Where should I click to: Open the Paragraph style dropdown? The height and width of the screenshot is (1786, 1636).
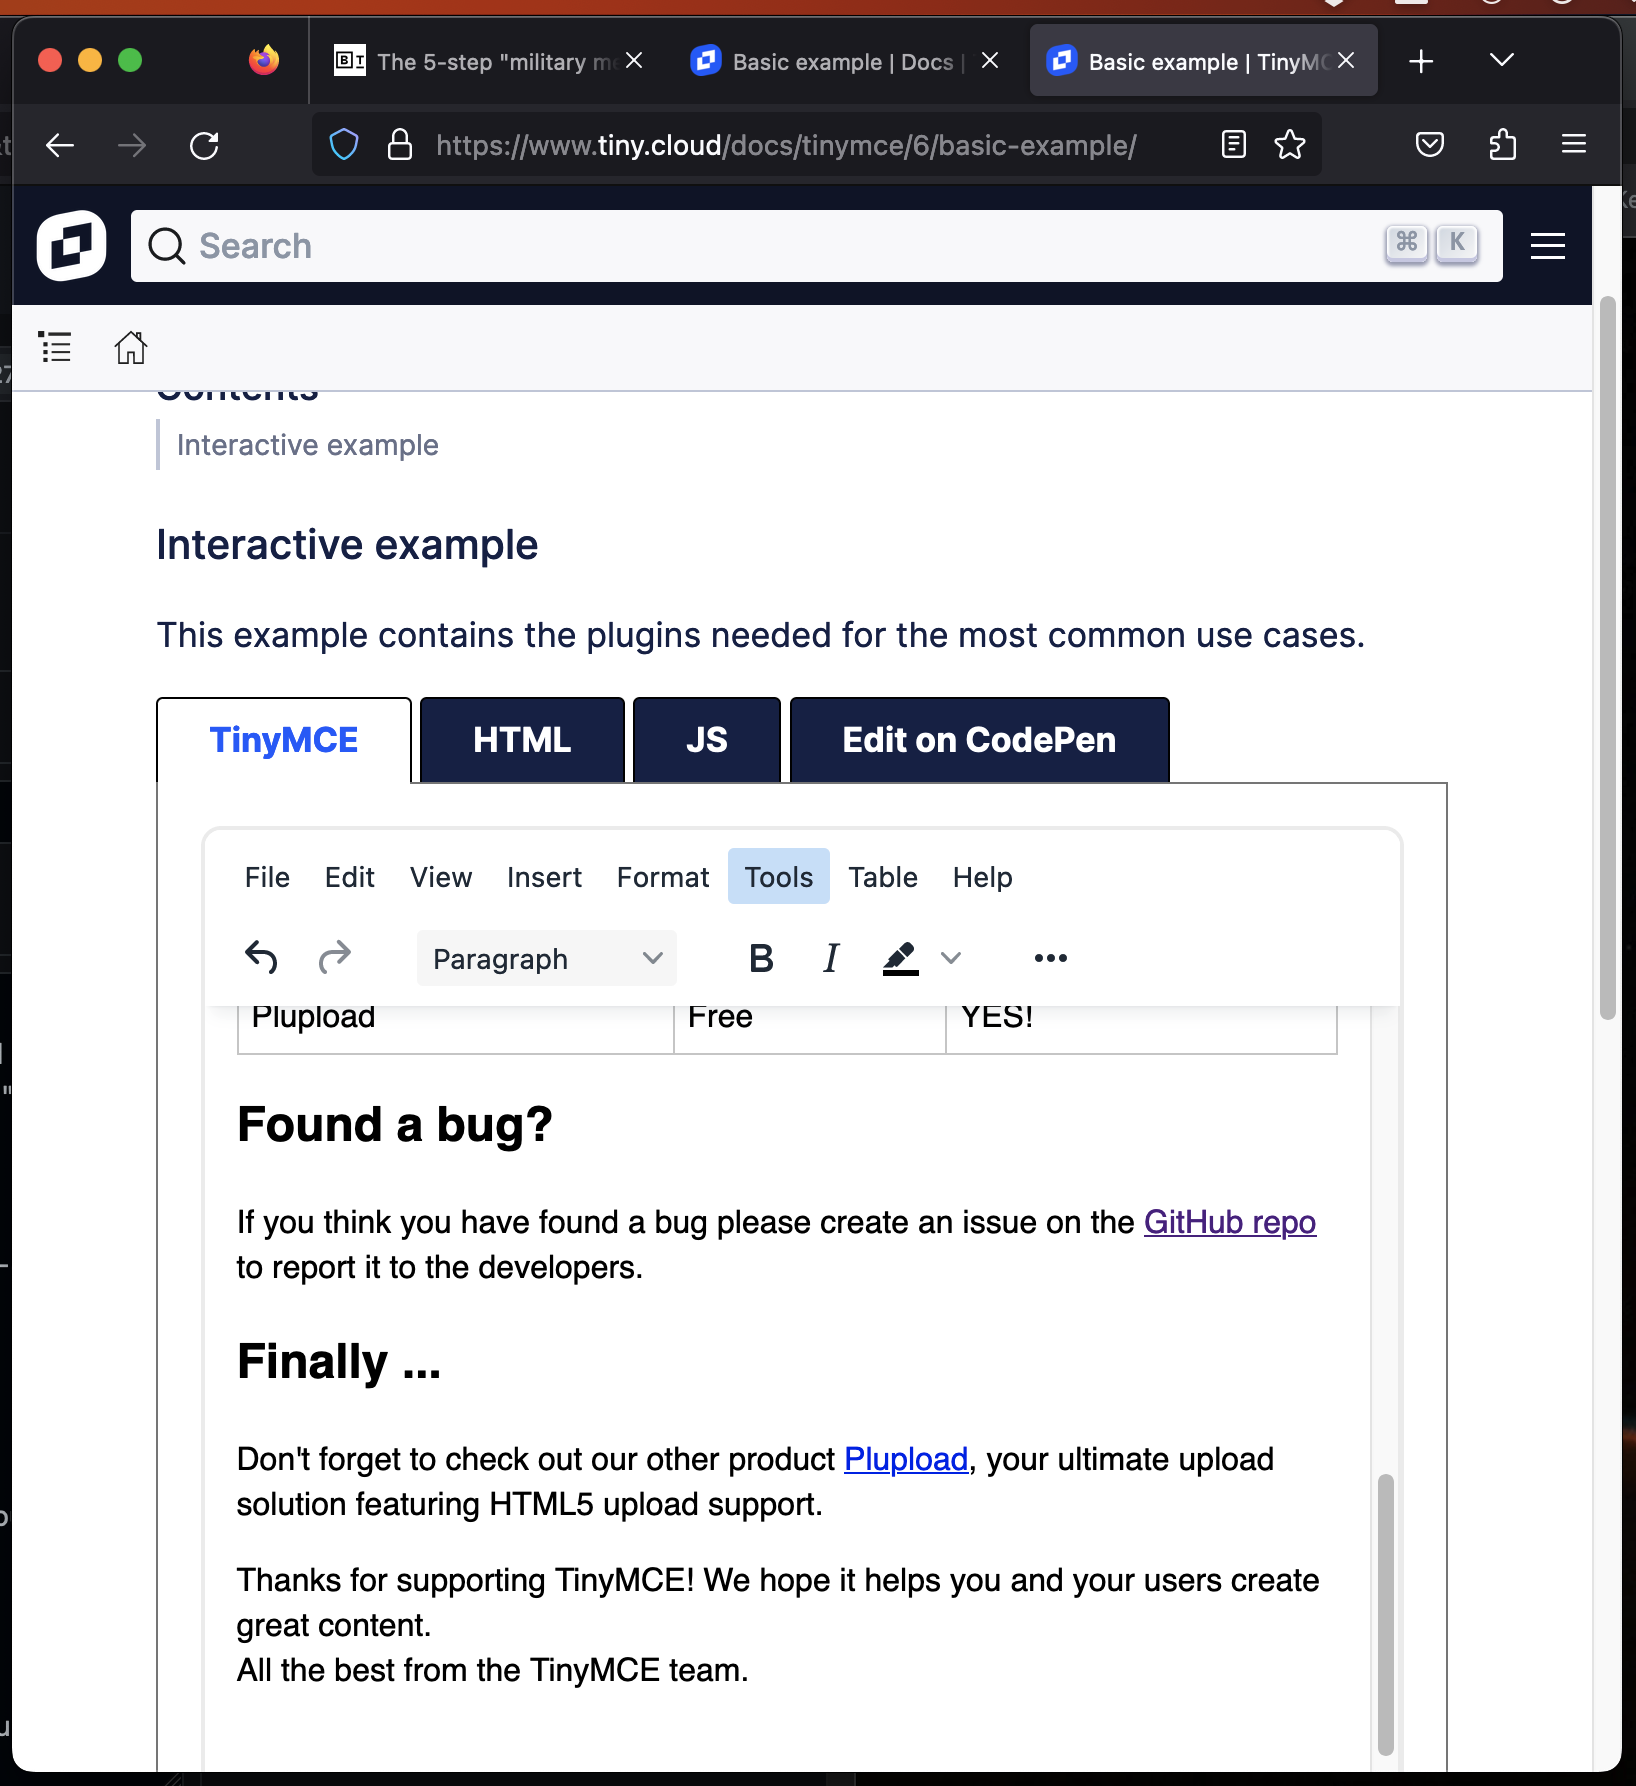tap(545, 957)
